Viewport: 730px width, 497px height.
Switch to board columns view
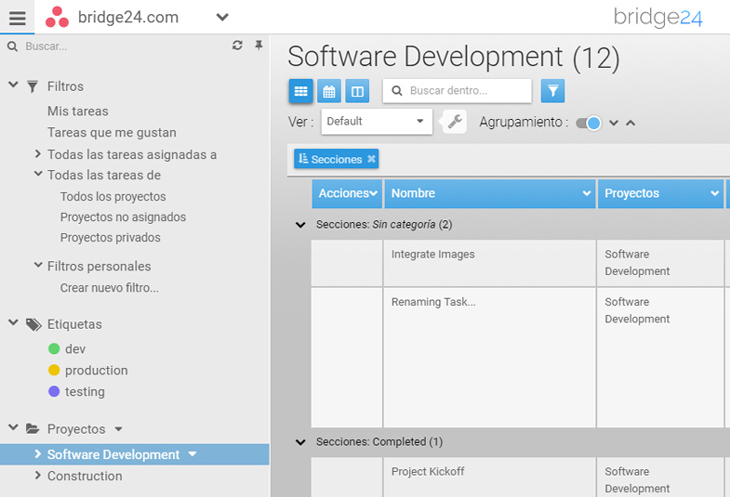point(358,91)
